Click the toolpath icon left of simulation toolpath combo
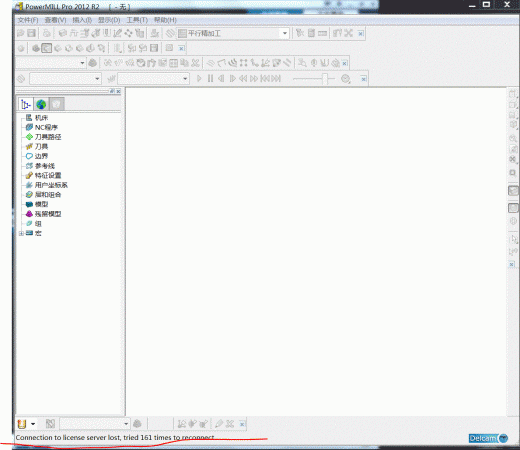 pos(21,79)
